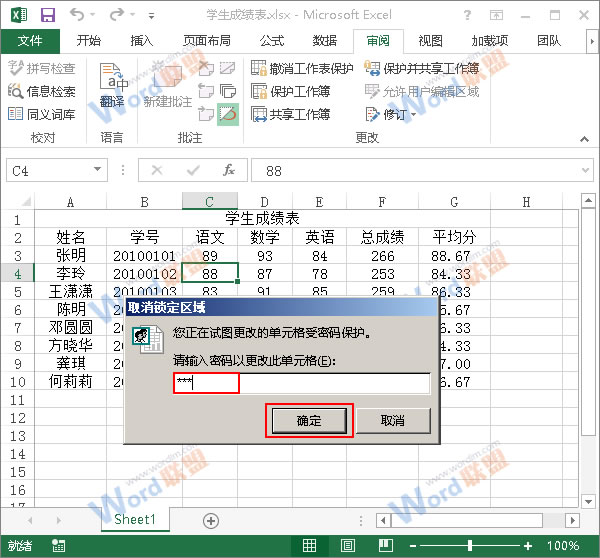The image size is (600, 558).
Task: Expand the Name Box dropdown
Action: (x=97, y=171)
